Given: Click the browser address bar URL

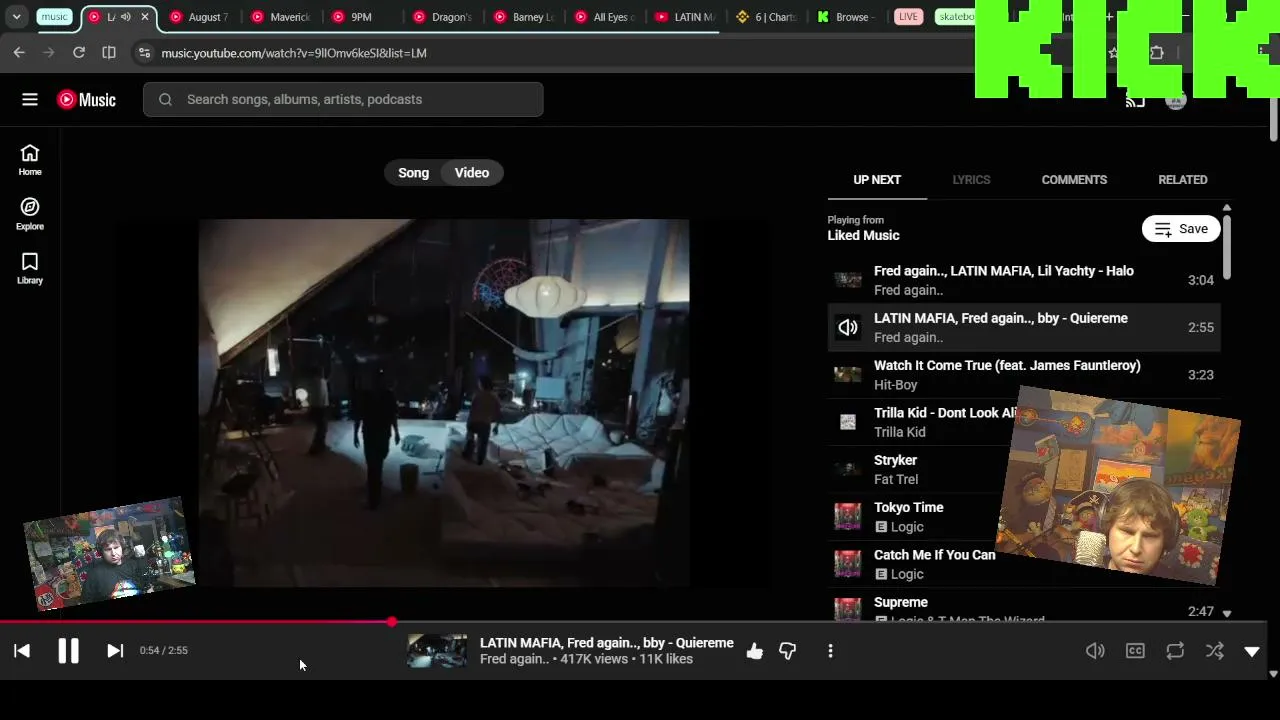Looking at the screenshot, I should (x=294, y=53).
